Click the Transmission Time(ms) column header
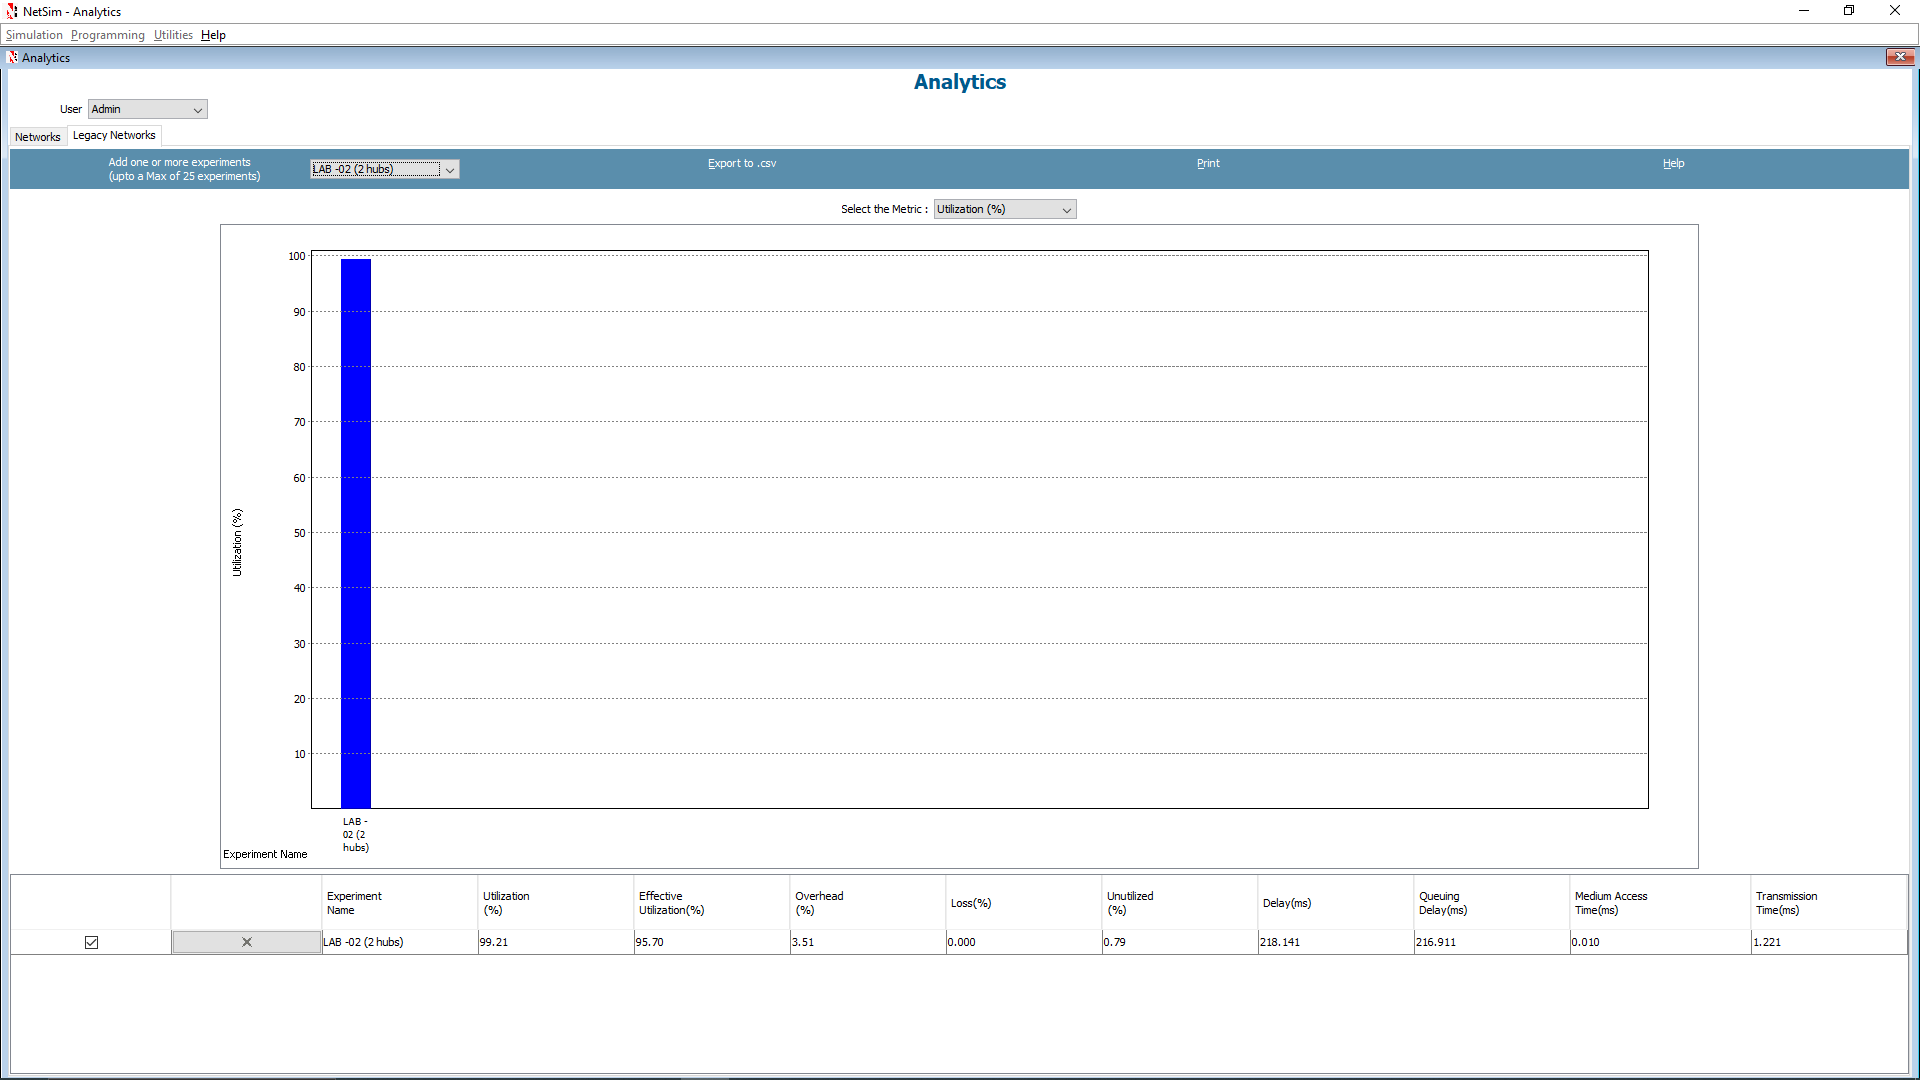 click(1829, 903)
